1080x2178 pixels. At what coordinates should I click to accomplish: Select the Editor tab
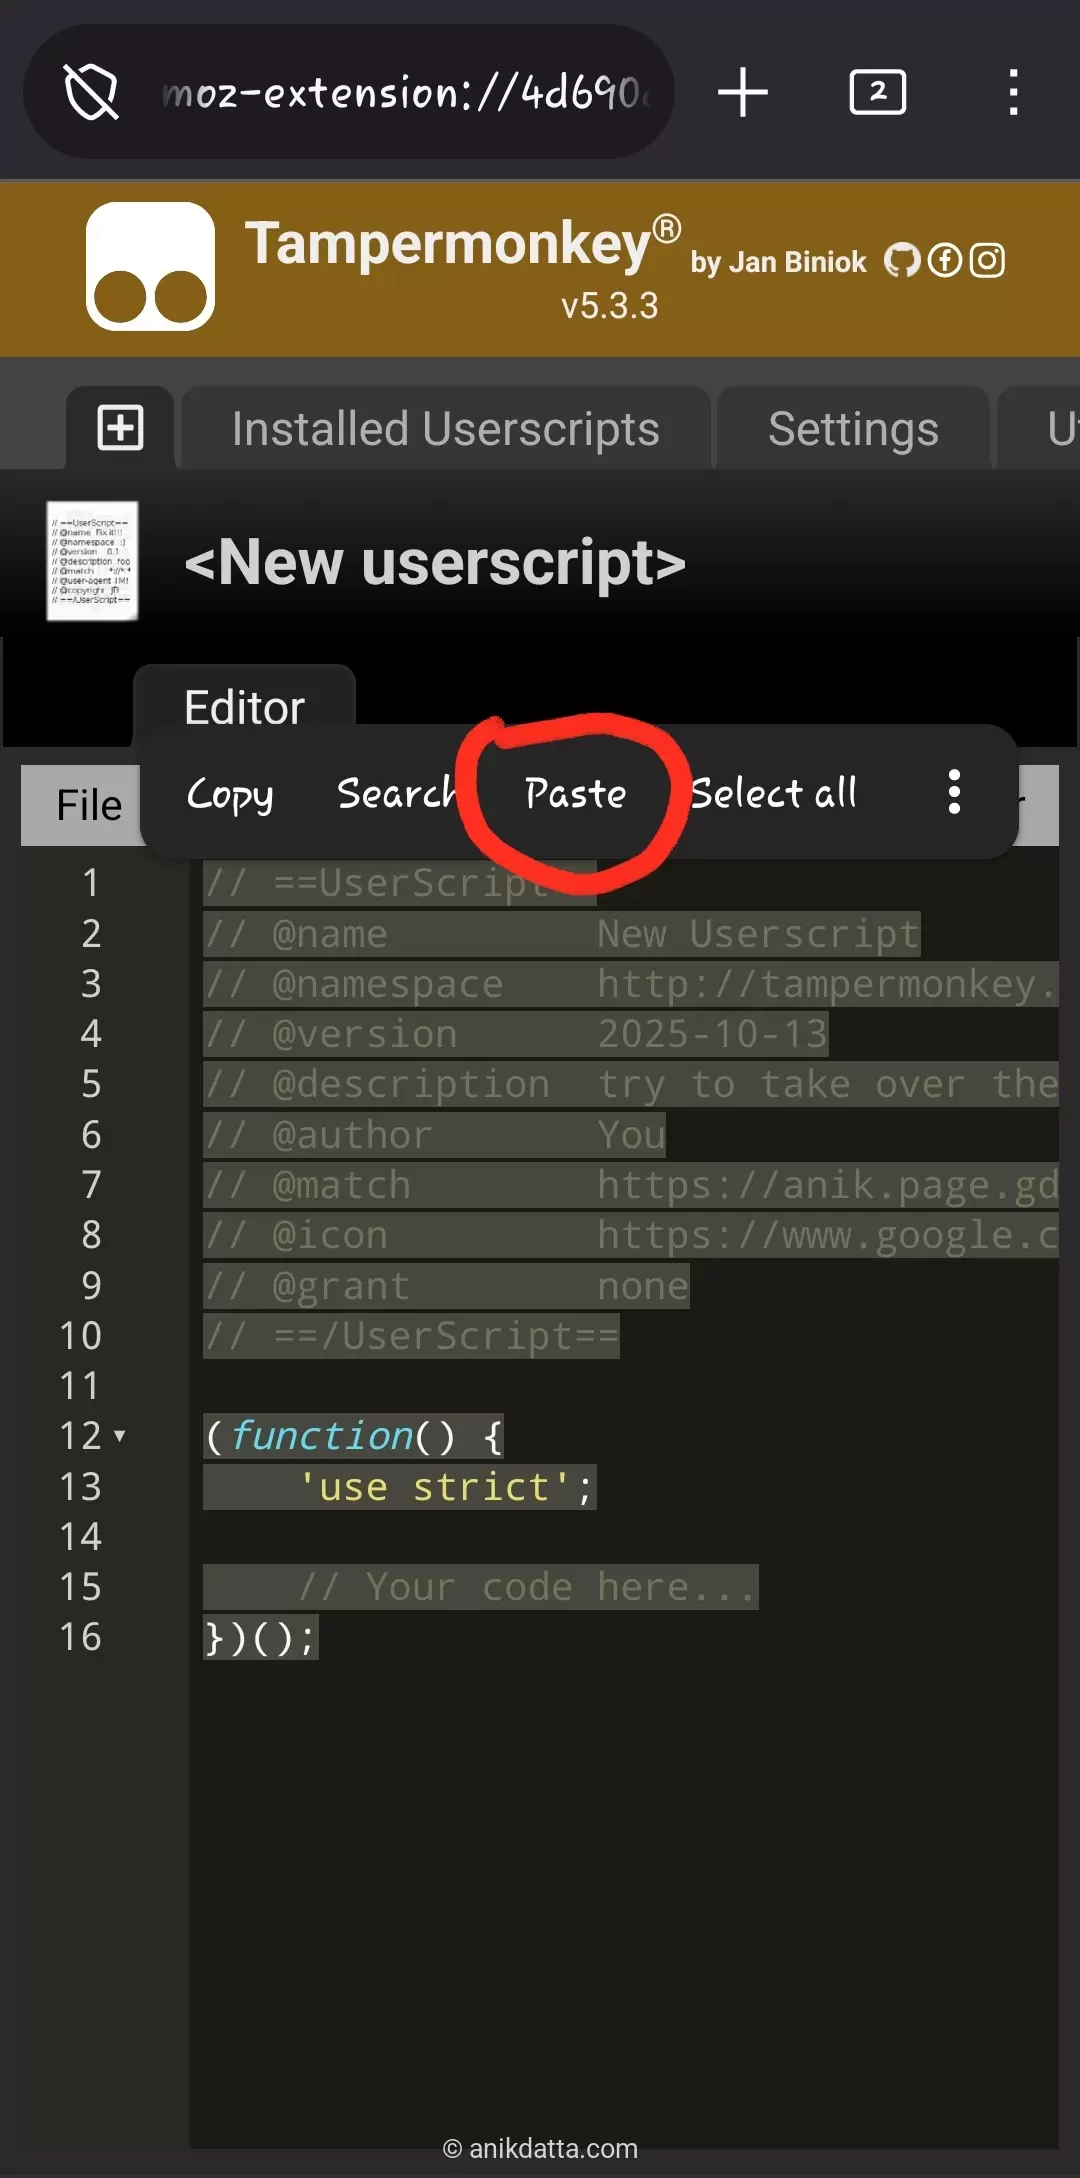244,706
